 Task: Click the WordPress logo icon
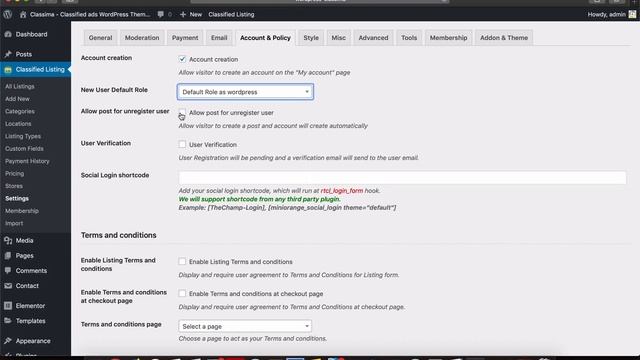click(x=8, y=14)
